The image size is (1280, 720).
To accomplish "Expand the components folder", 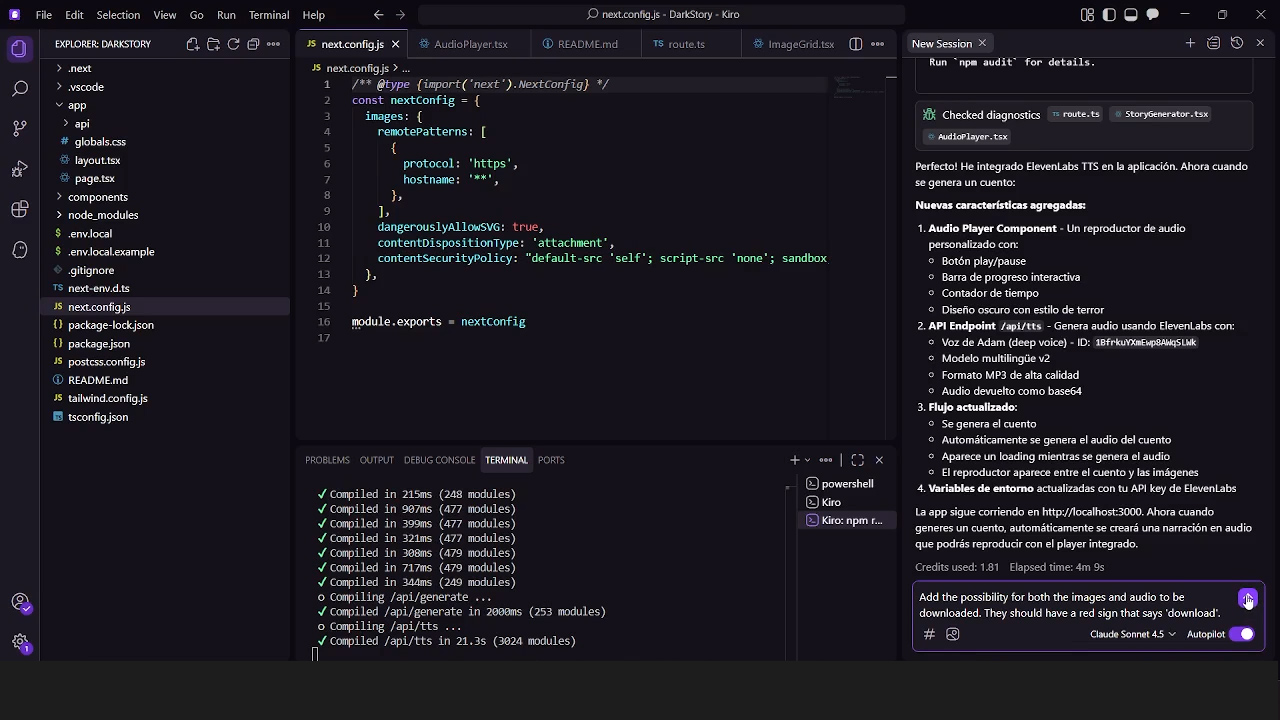I will 97,197.
